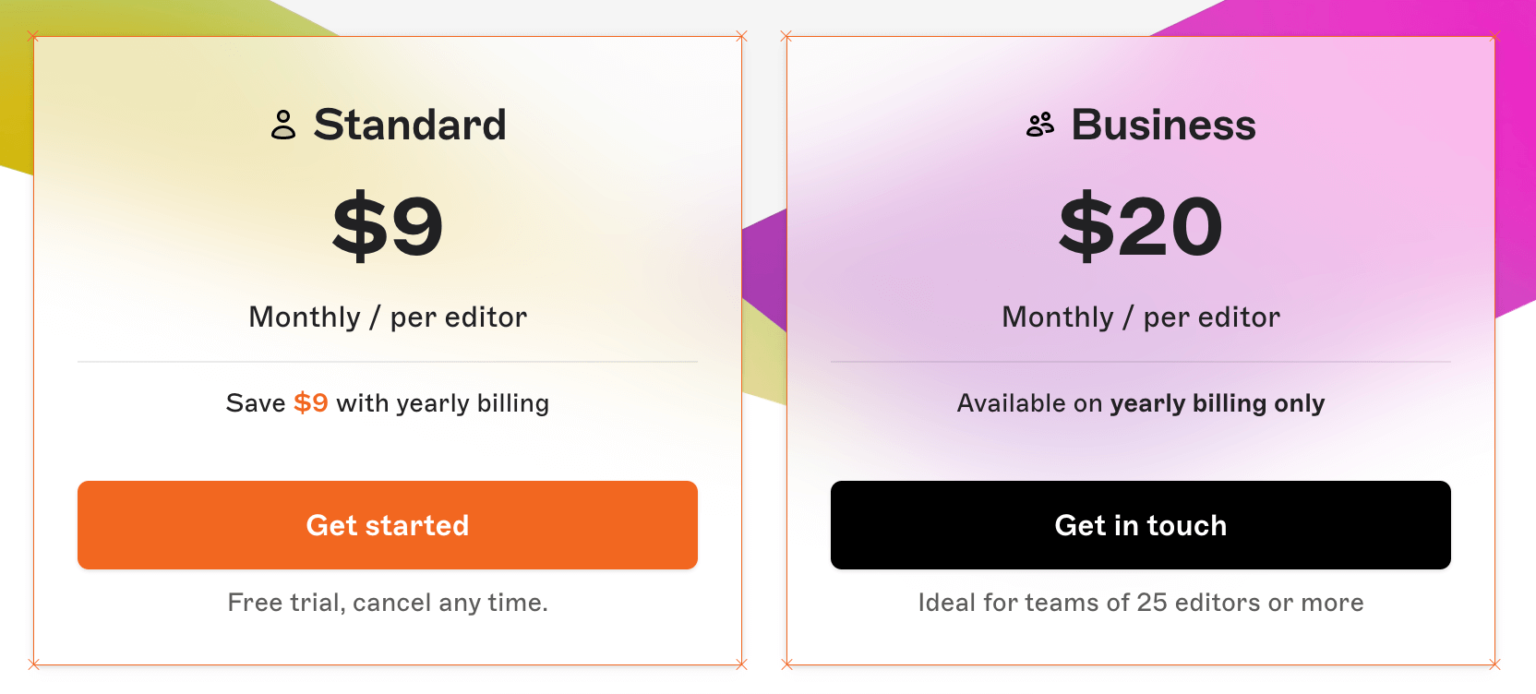
Task: Click the divider line in Standard card
Action: (387, 361)
